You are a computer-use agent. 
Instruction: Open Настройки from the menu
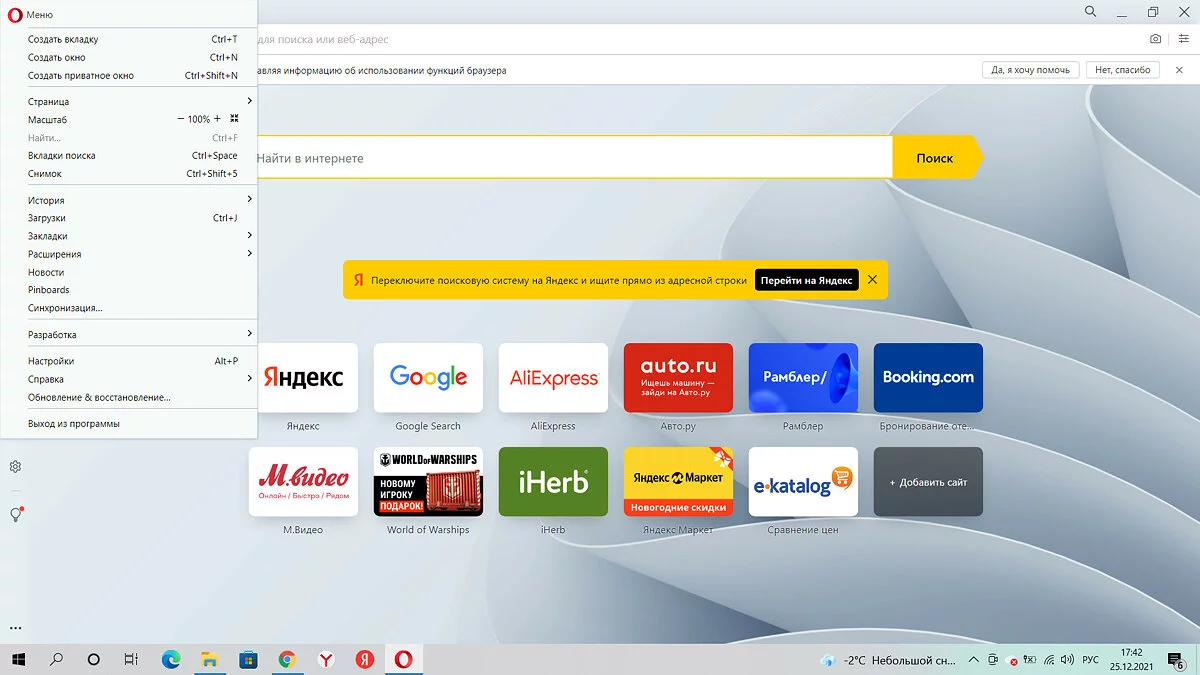pos(128,361)
